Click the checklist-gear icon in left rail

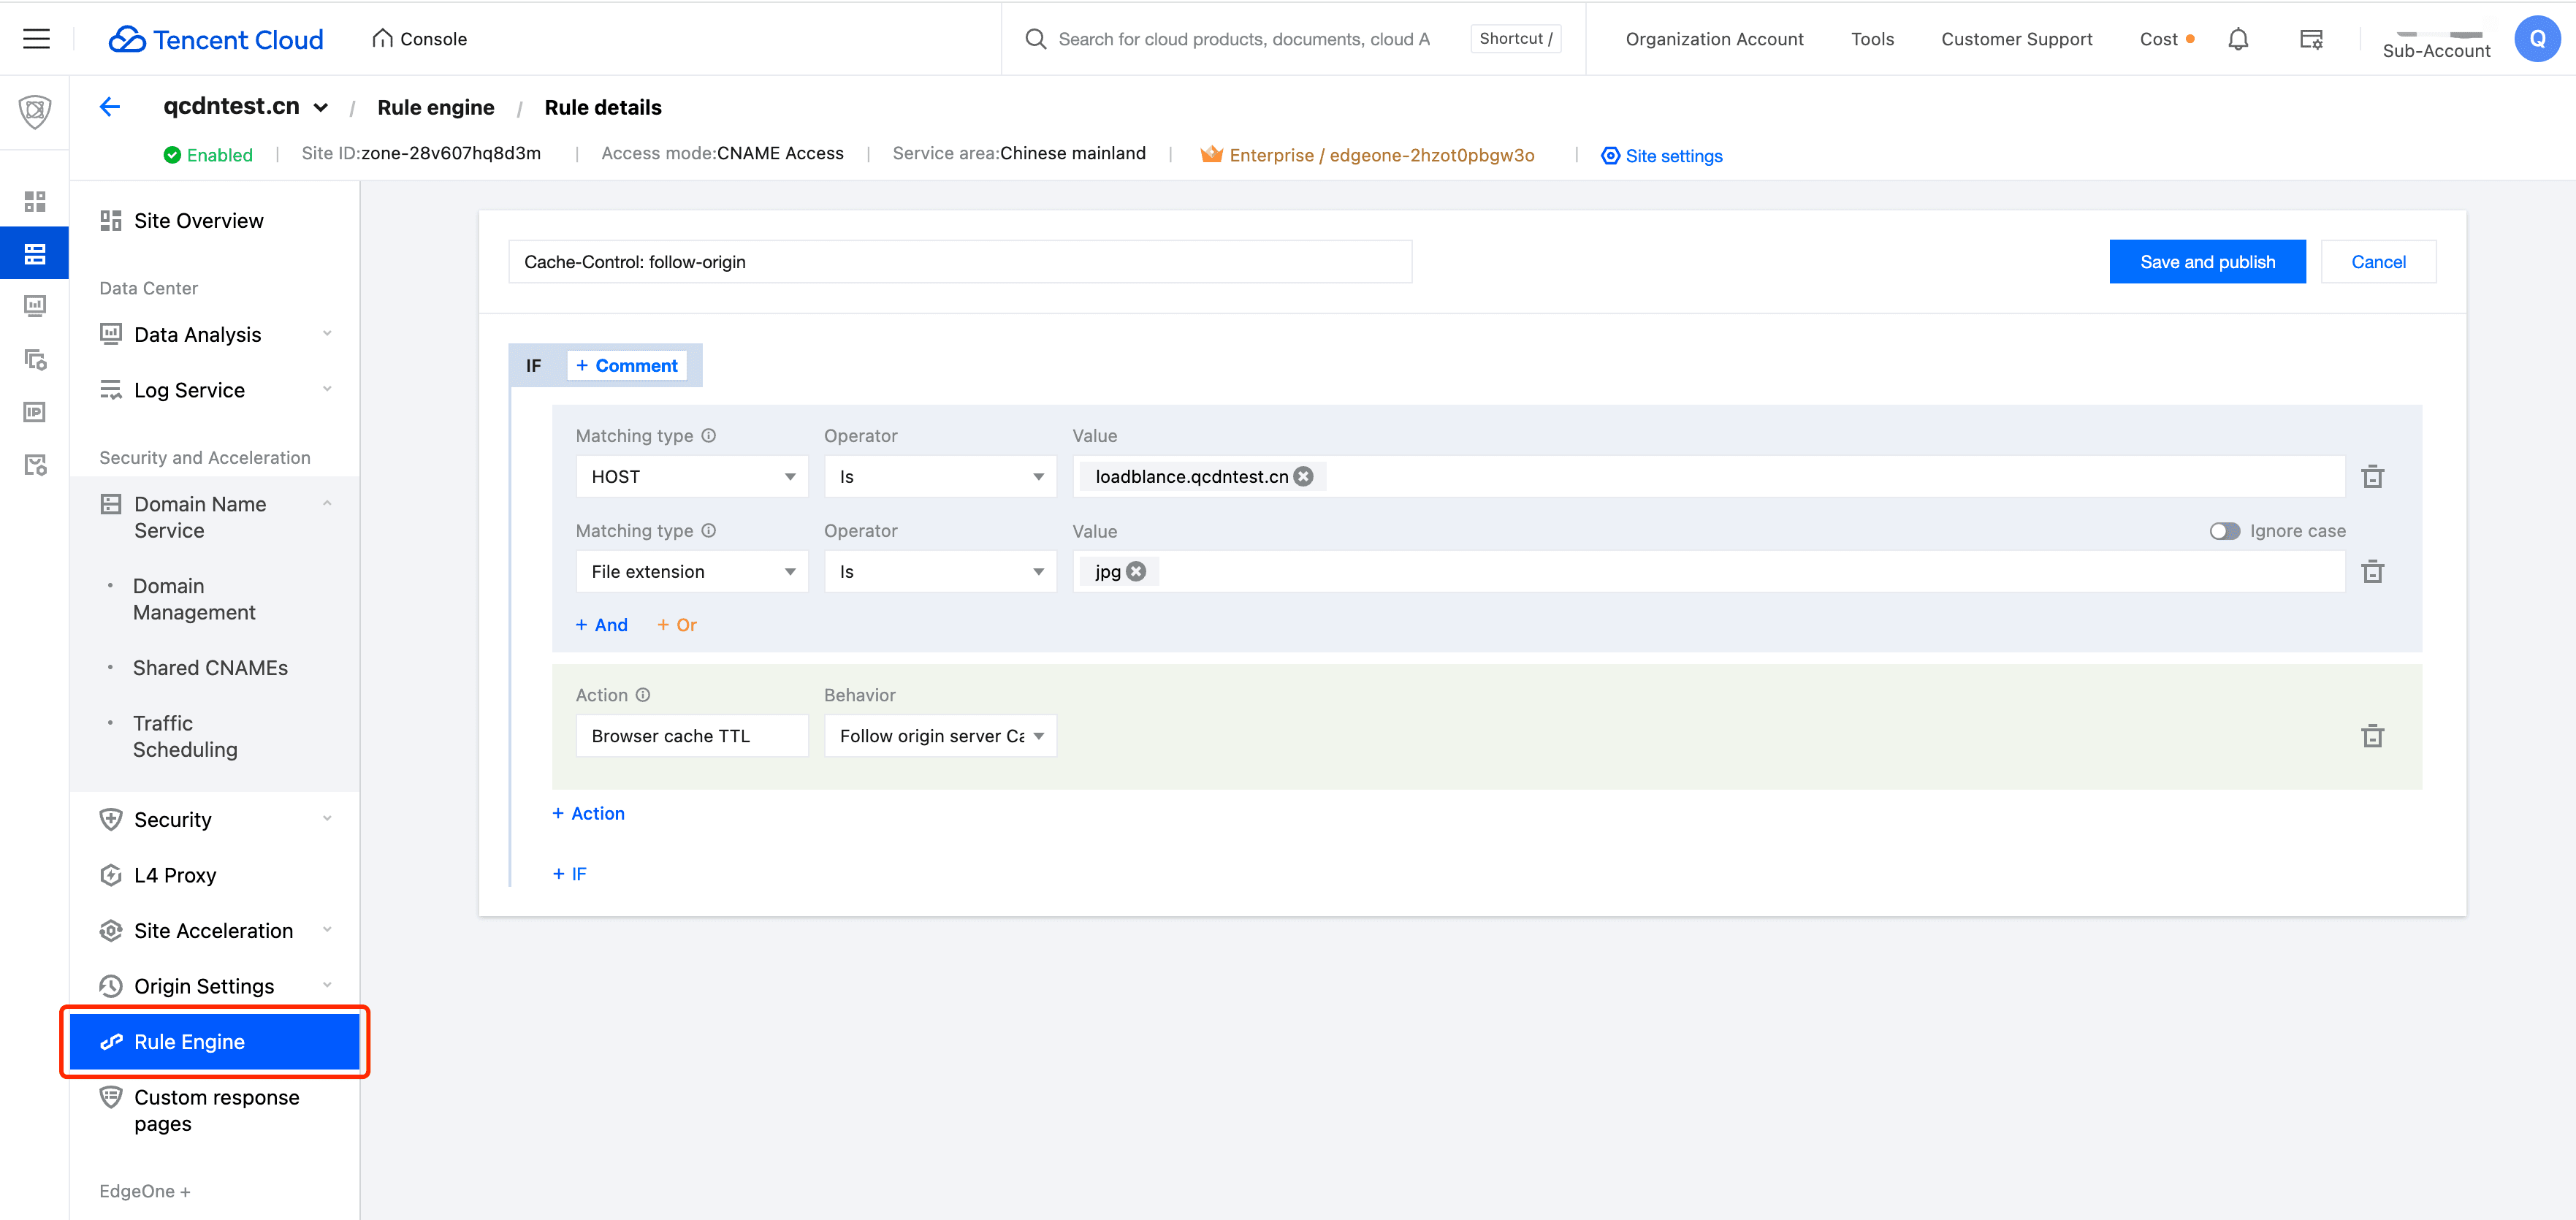click(x=35, y=464)
